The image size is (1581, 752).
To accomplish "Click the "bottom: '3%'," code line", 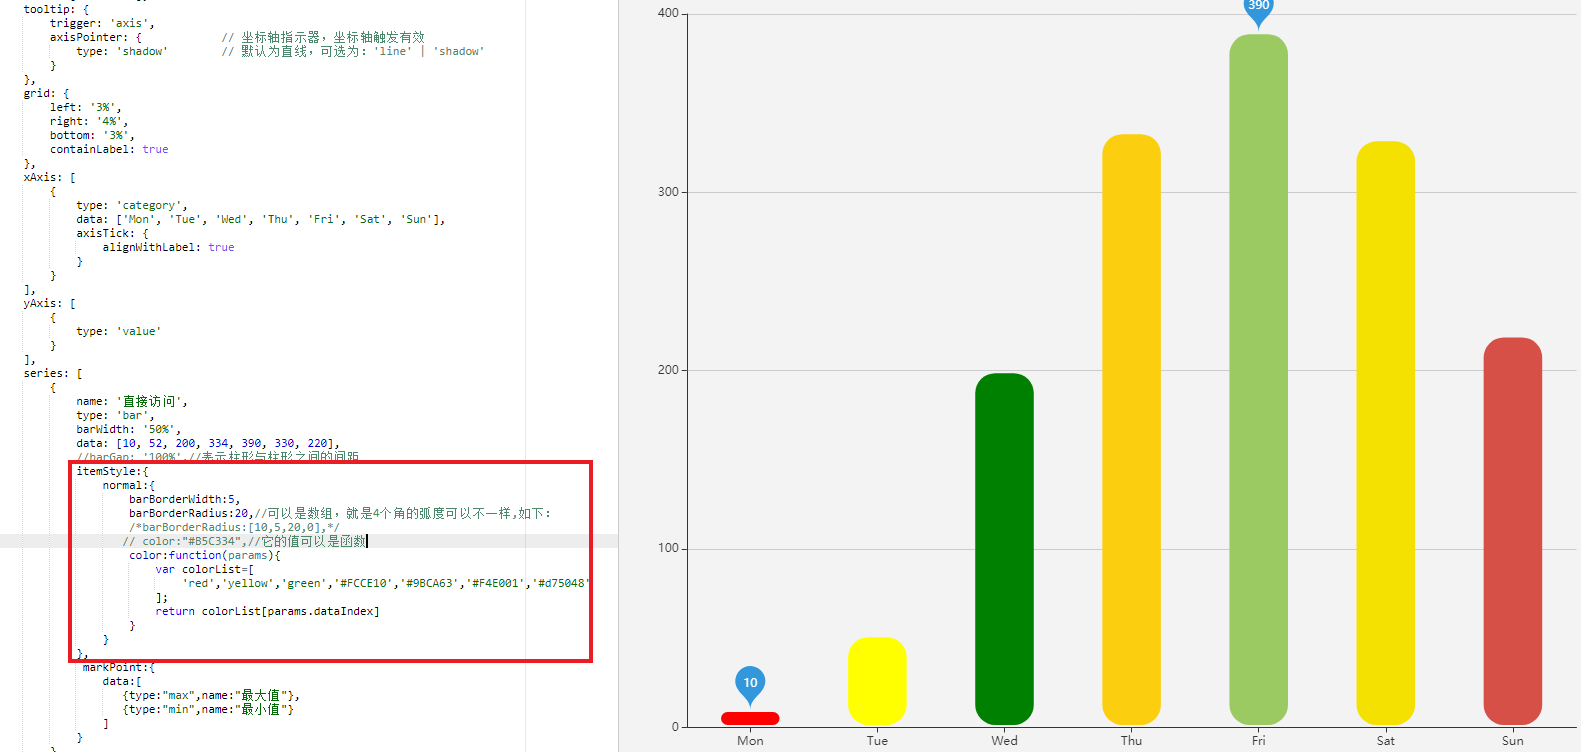I will tap(92, 135).
